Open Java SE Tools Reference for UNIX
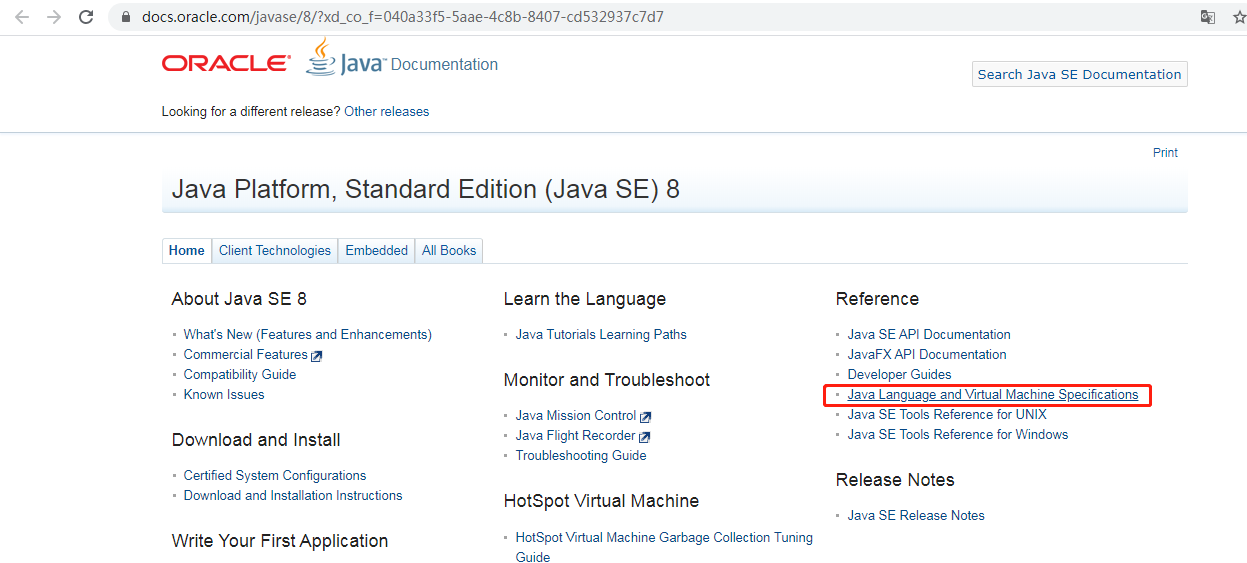The image size is (1247, 563). [x=947, y=415]
